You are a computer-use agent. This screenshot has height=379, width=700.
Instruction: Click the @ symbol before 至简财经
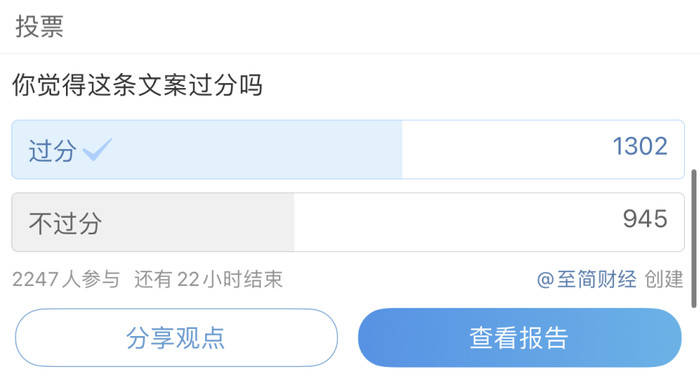(x=546, y=280)
